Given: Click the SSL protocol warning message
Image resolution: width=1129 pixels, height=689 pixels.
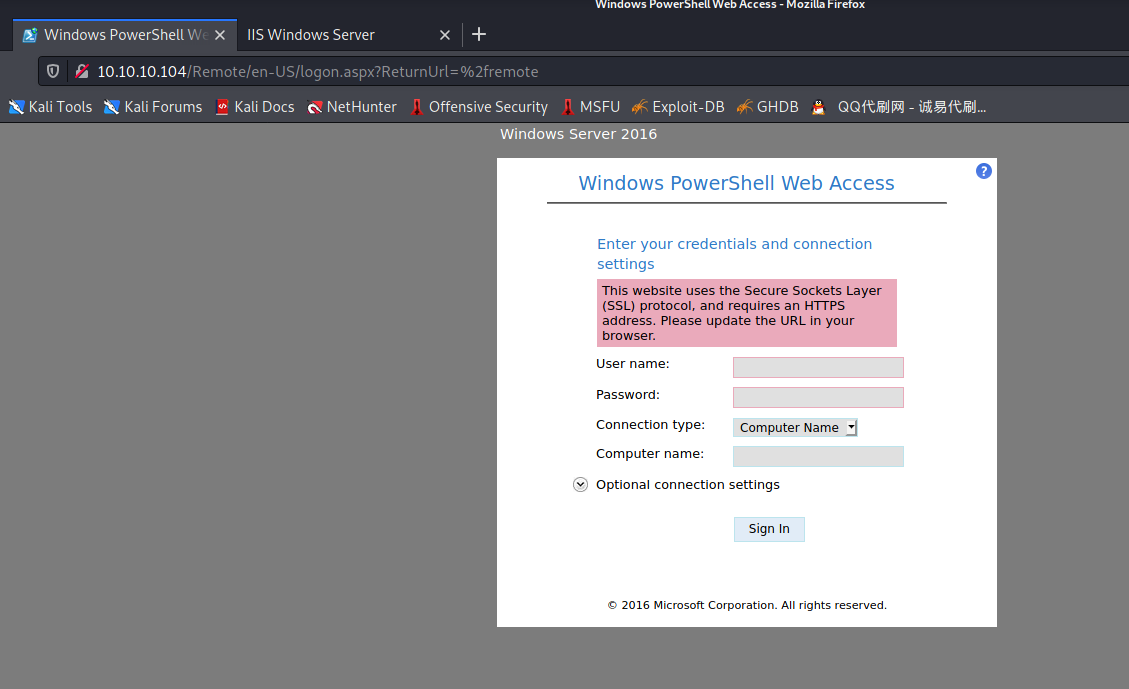Looking at the screenshot, I should 747,313.
